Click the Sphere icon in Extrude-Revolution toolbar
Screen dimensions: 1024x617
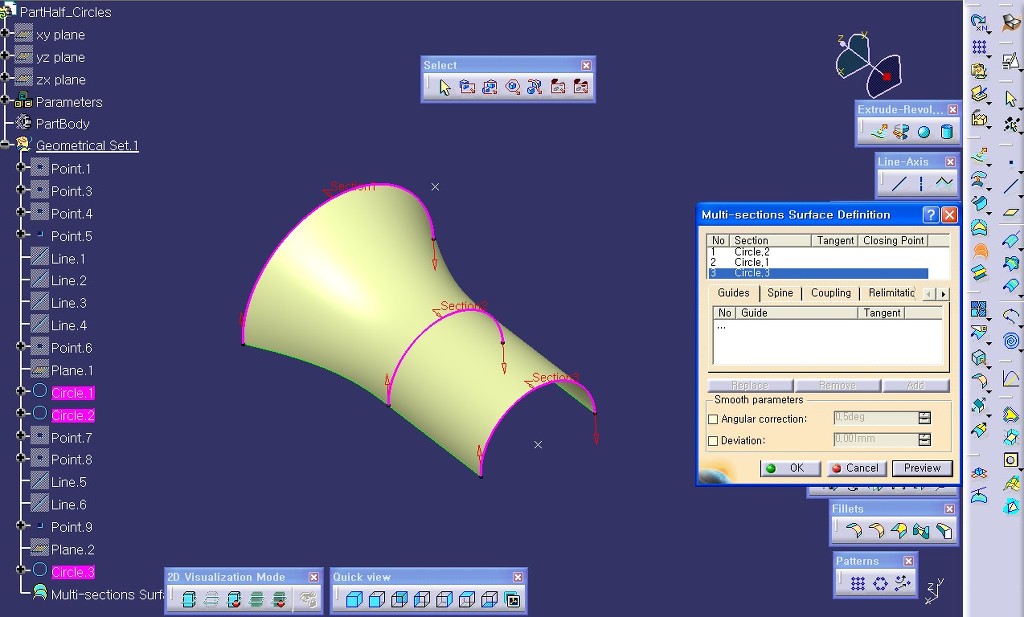(x=924, y=131)
